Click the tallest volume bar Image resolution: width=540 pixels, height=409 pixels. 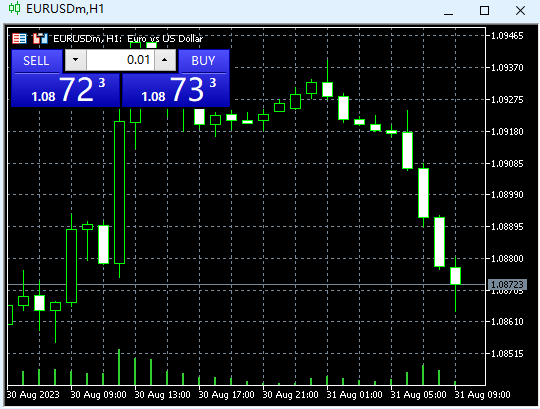pos(119,367)
